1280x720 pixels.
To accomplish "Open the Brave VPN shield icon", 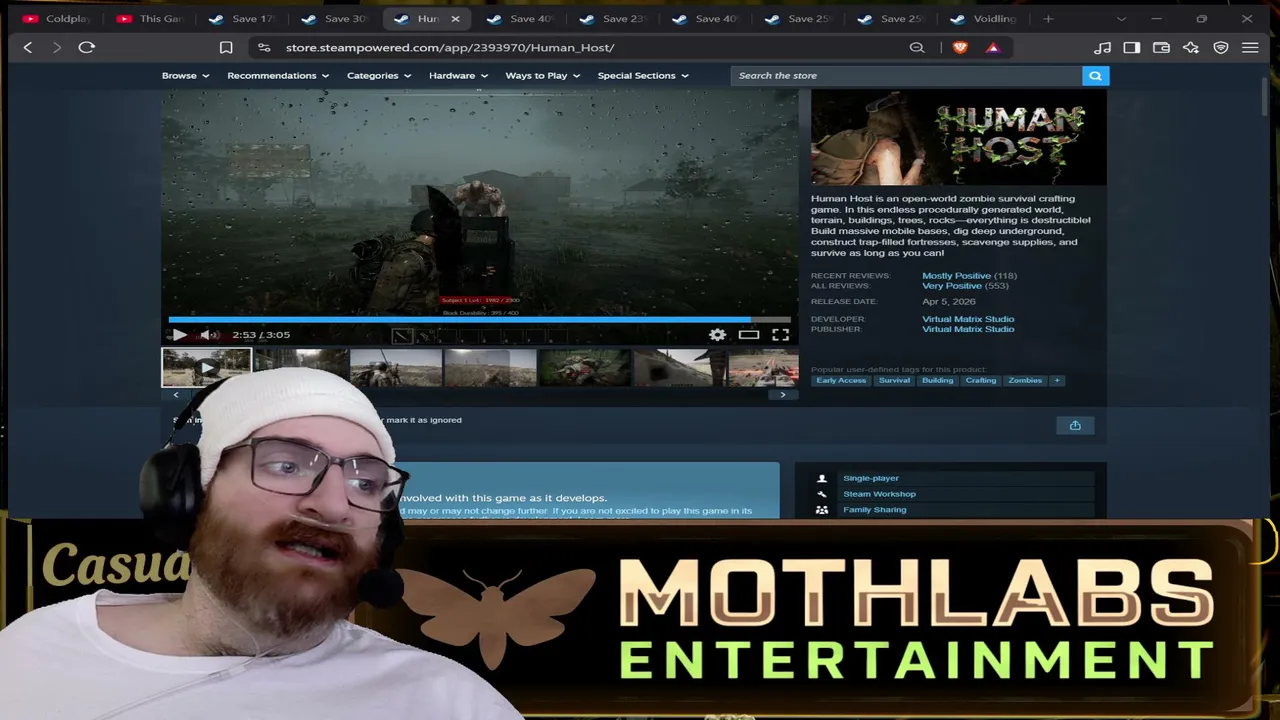I will (x=1221, y=47).
